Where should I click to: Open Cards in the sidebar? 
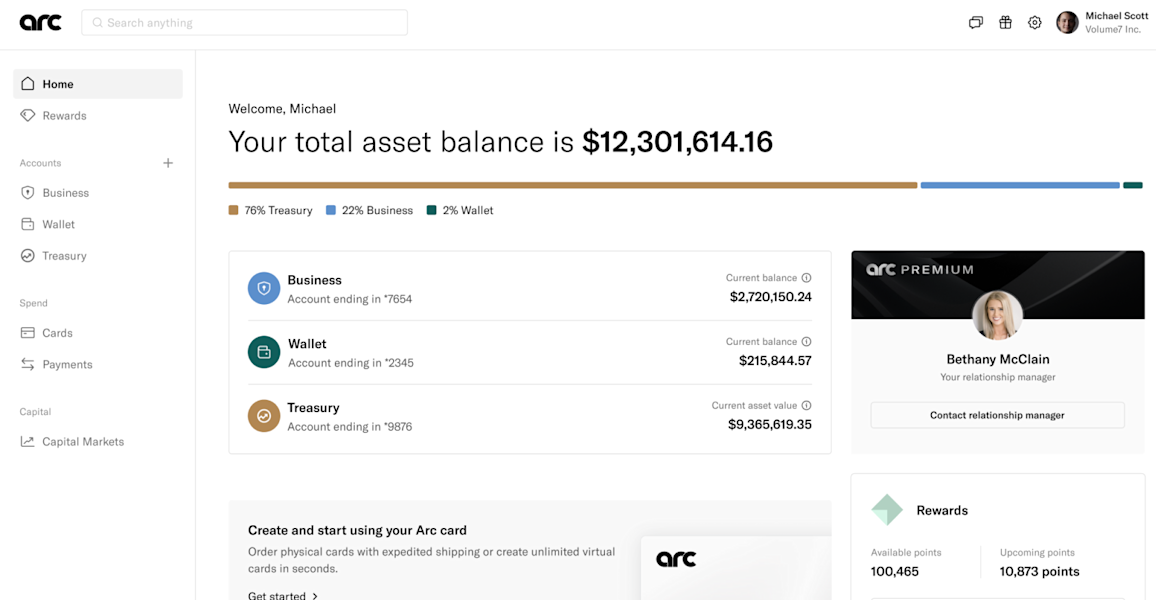click(57, 333)
